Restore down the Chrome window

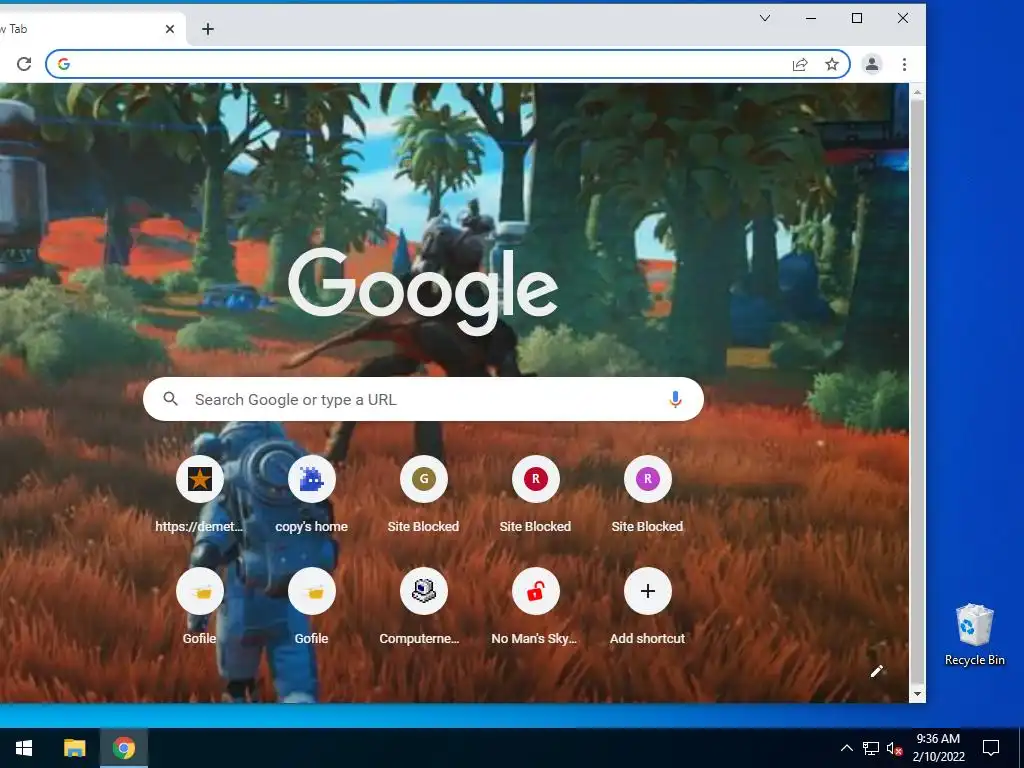857,18
